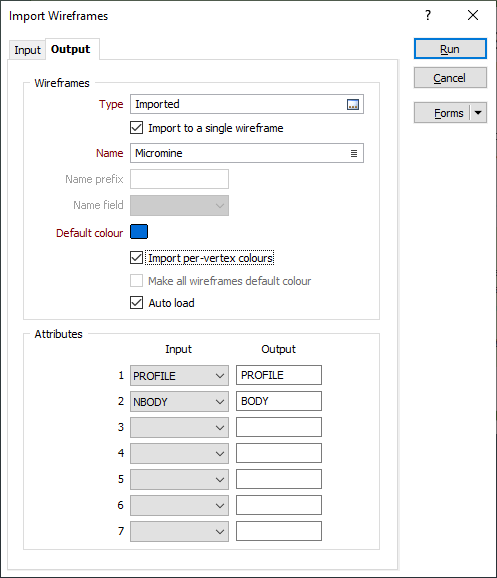Image resolution: width=497 pixels, height=578 pixels.
Task: Click the Name field list icon
Action: pos(354,153)
